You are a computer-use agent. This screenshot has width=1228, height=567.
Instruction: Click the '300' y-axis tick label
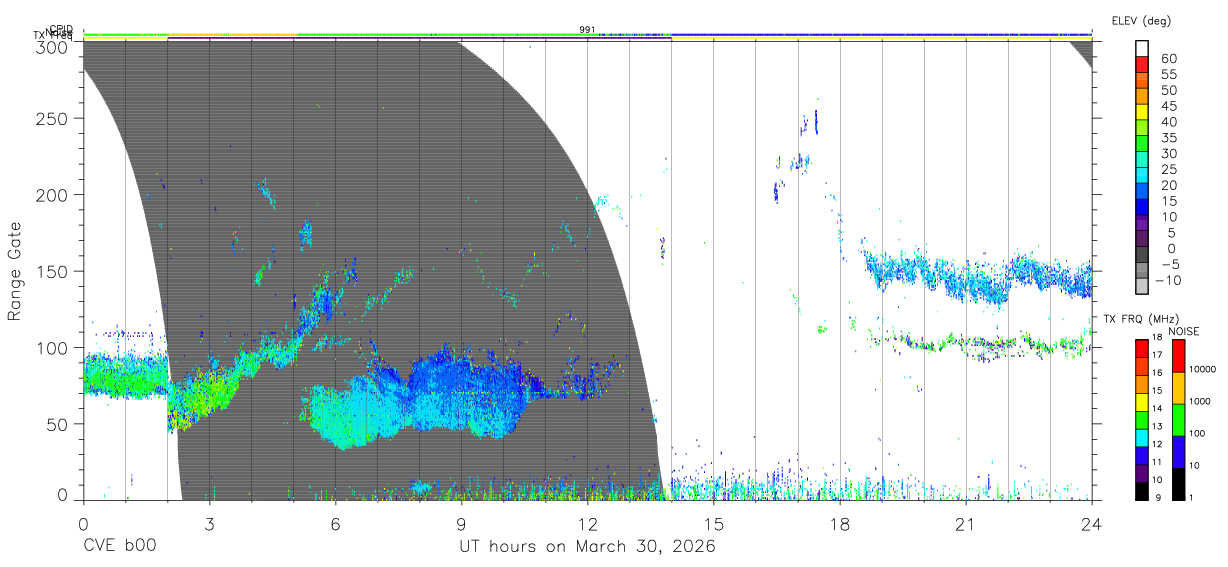(52, 46)
